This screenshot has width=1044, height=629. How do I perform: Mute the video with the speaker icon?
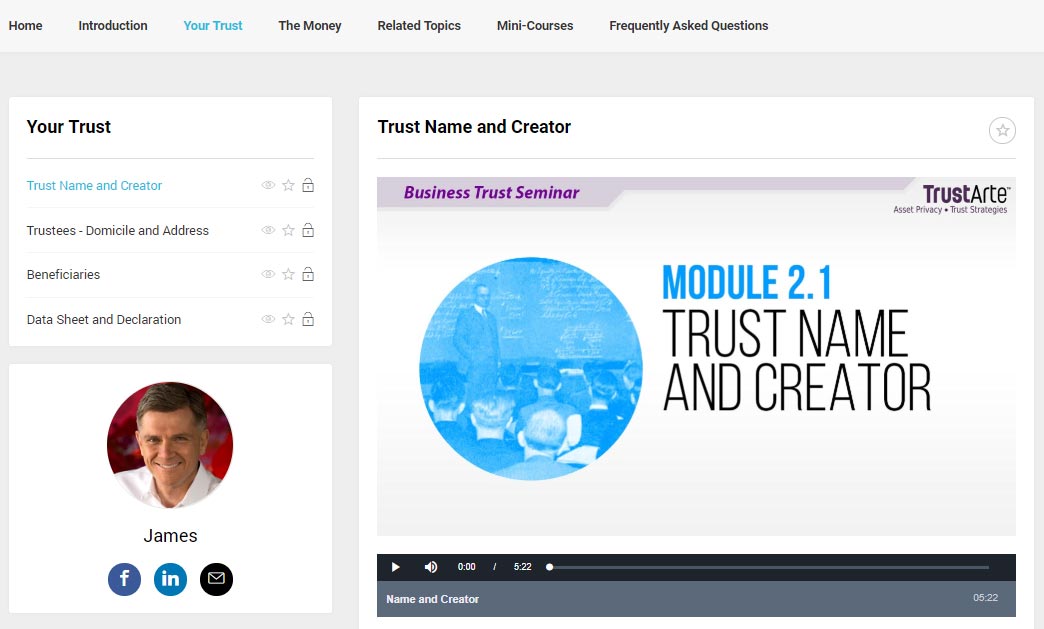430,567
